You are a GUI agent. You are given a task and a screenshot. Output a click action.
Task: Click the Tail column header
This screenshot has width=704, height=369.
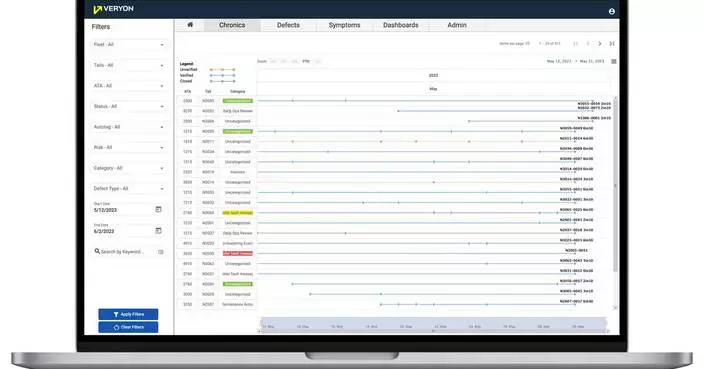[208, 92]
